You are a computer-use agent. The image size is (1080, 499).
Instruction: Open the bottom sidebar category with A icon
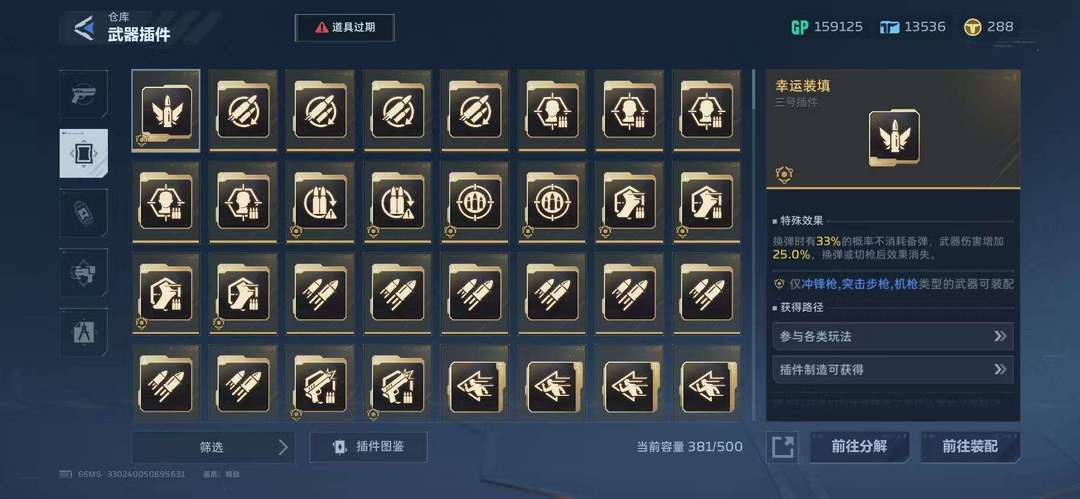click(83, 332)
